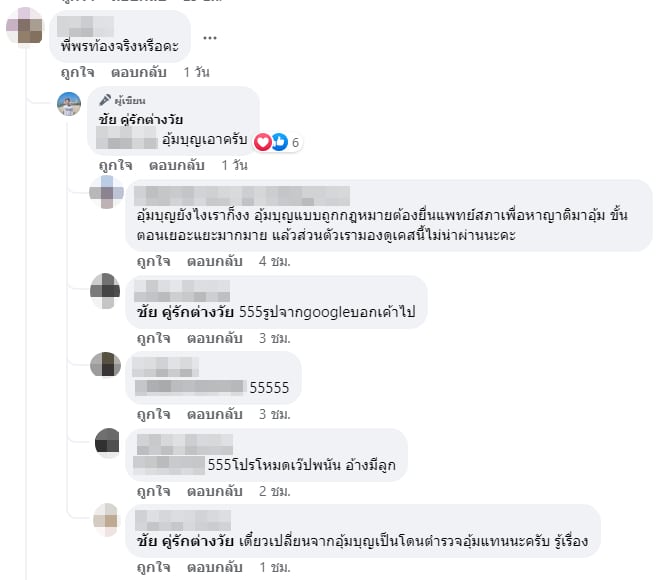665x580 pixels.
Task: Reply to the comment พี่พรท้องจริงหรือคะ
Action: pyautogui.click(x=138, y=72)
